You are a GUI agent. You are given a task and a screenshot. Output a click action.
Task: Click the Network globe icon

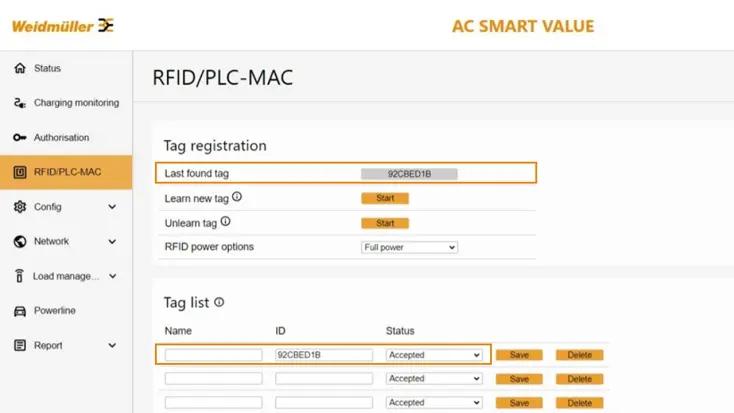point(19,242)
